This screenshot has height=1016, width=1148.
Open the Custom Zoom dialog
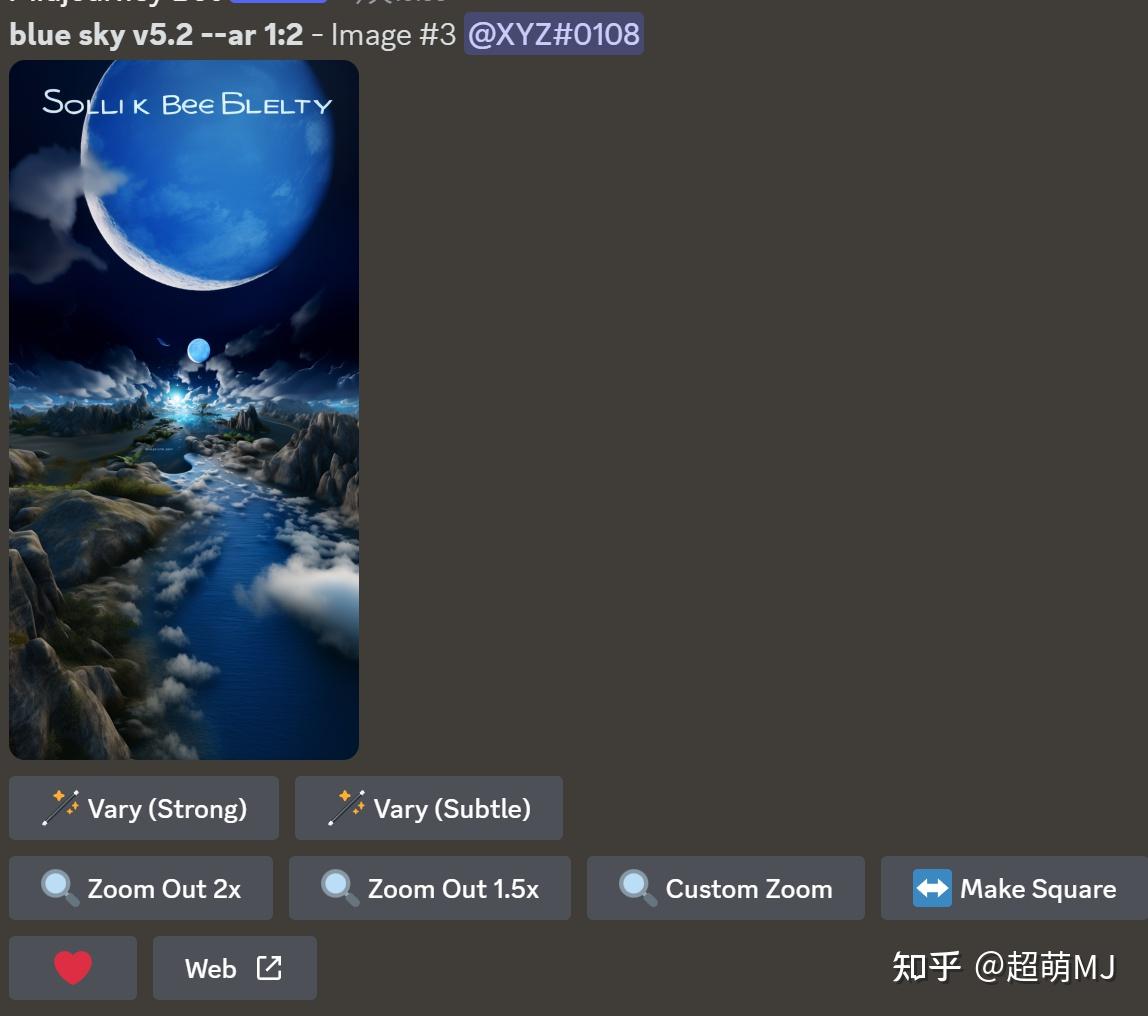pyautogui.click(x=725, y=887)
